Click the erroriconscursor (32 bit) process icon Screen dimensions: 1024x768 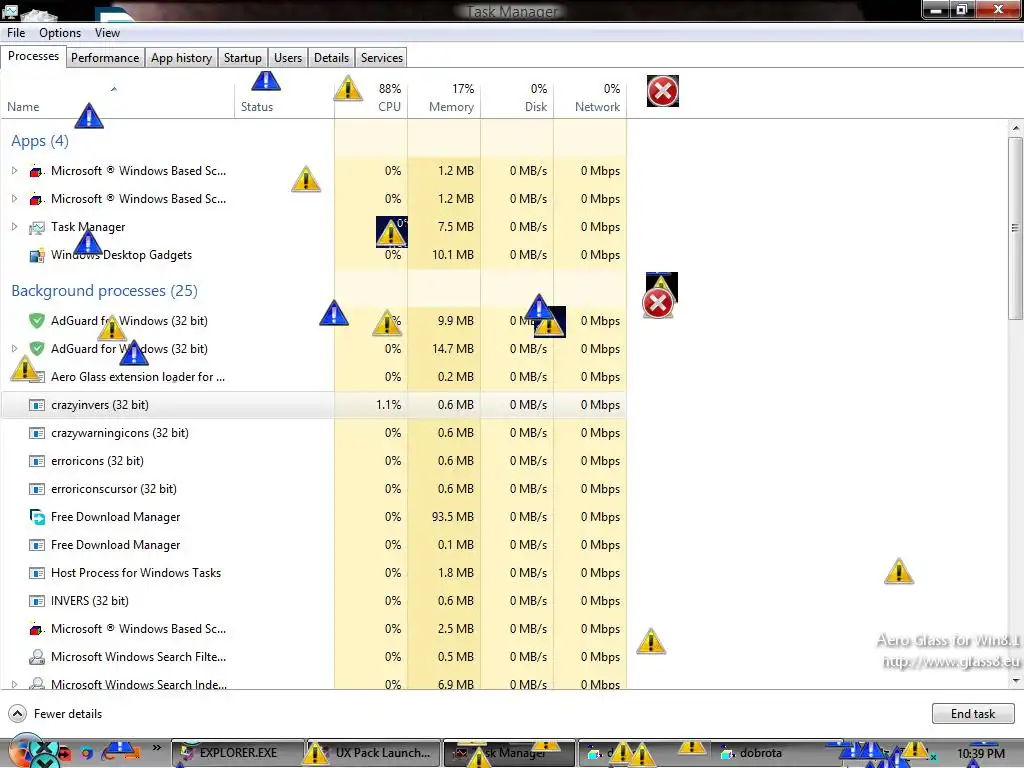tap(37, 489)
